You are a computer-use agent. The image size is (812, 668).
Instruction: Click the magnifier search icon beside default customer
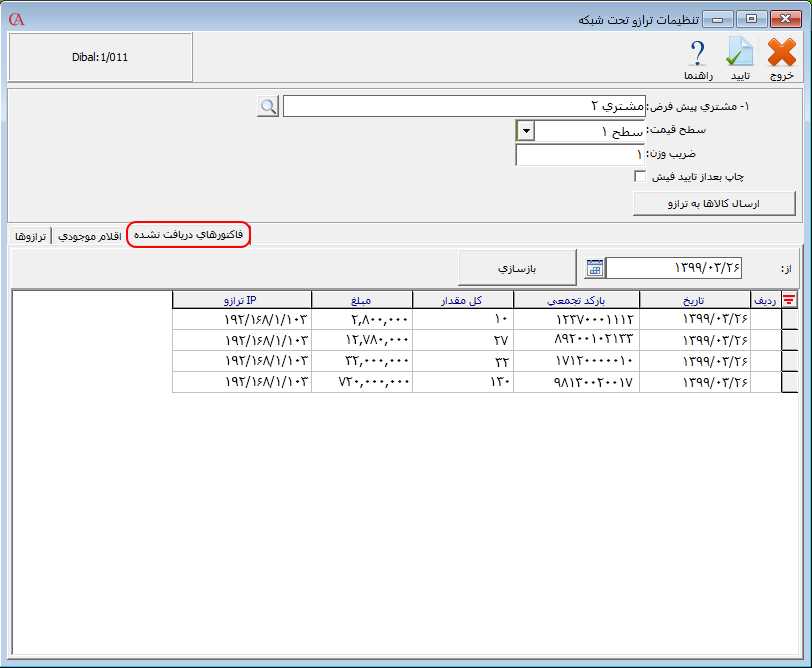[267, 106]
